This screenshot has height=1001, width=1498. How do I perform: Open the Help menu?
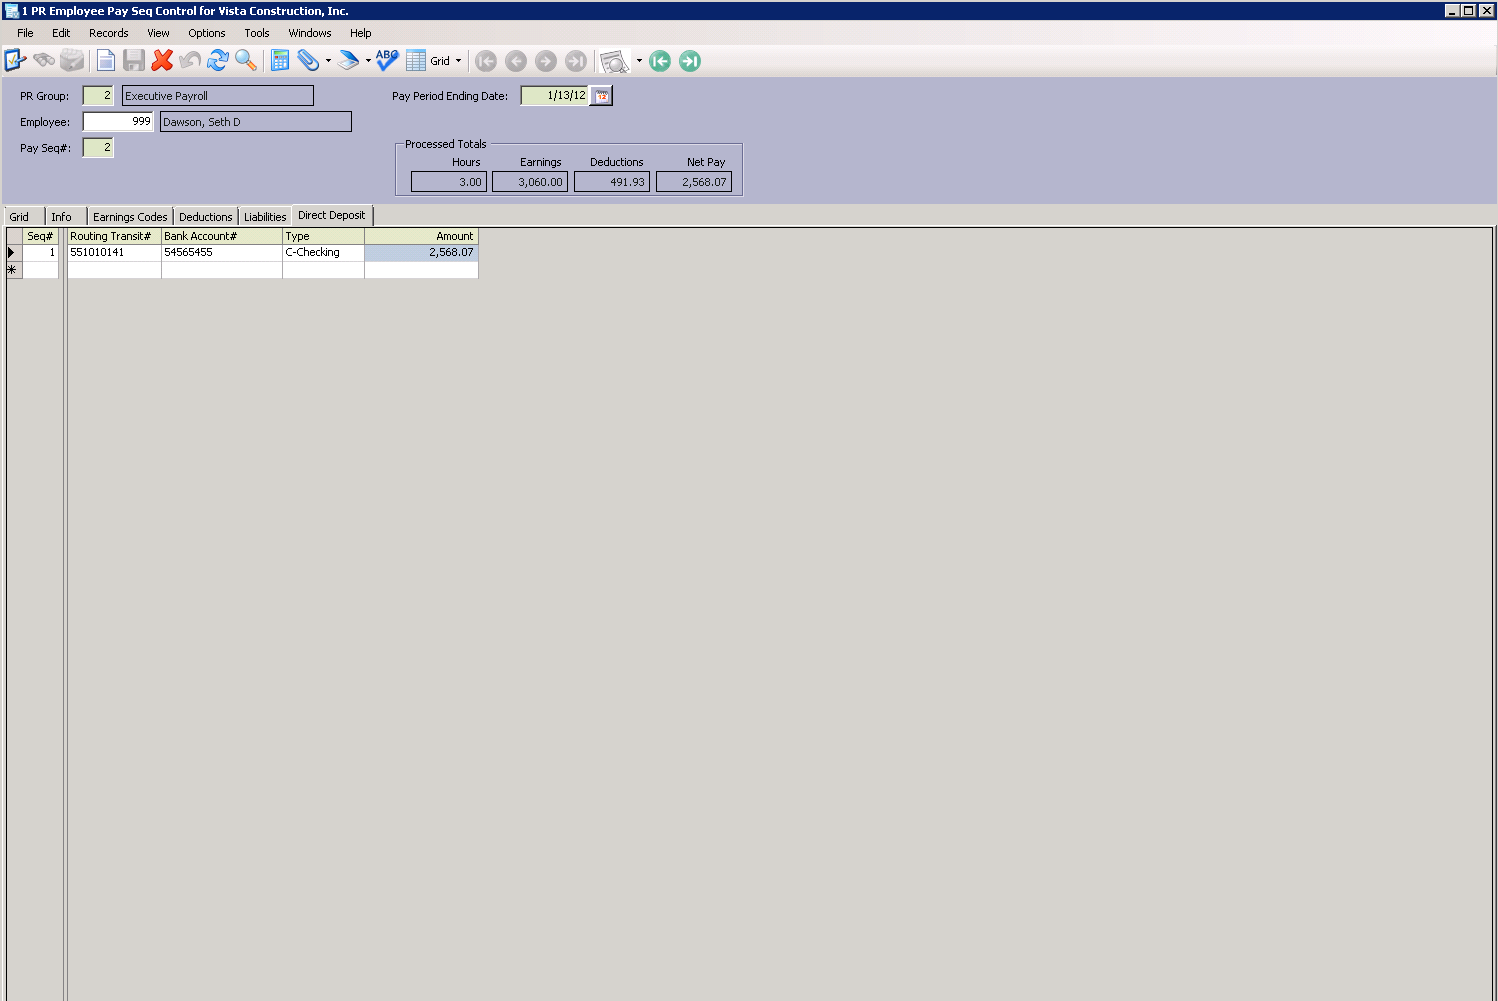tap(361, 33)
